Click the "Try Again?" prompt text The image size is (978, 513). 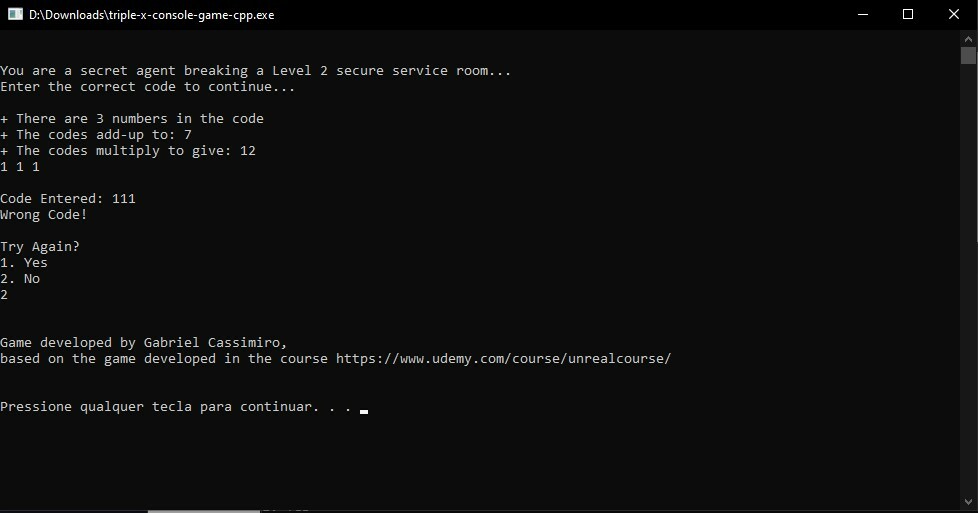(x=40, y=247)
